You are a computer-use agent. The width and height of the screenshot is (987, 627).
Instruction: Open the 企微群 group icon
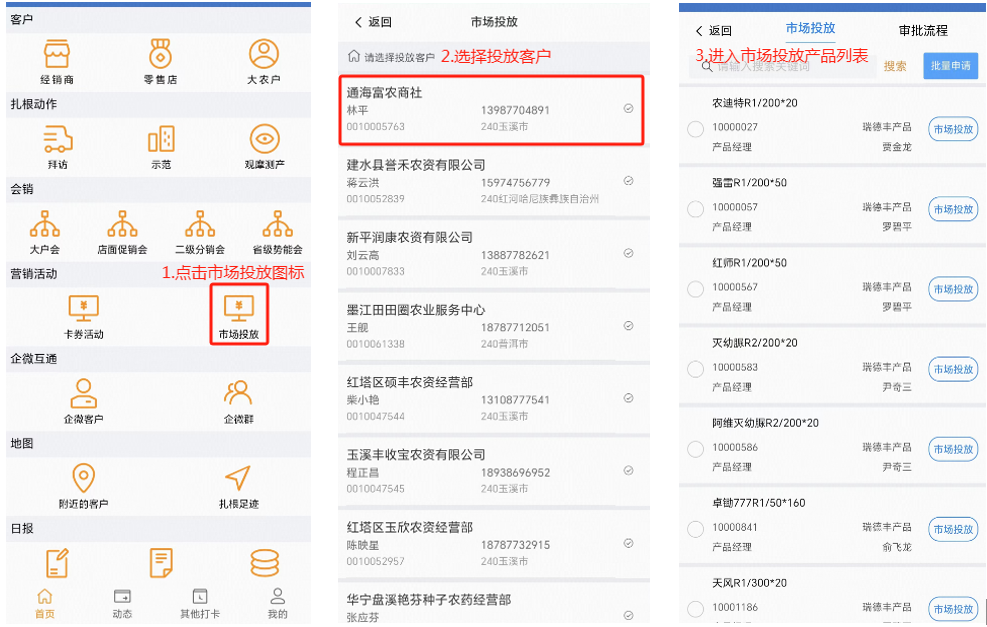click(x=238, y=393)
